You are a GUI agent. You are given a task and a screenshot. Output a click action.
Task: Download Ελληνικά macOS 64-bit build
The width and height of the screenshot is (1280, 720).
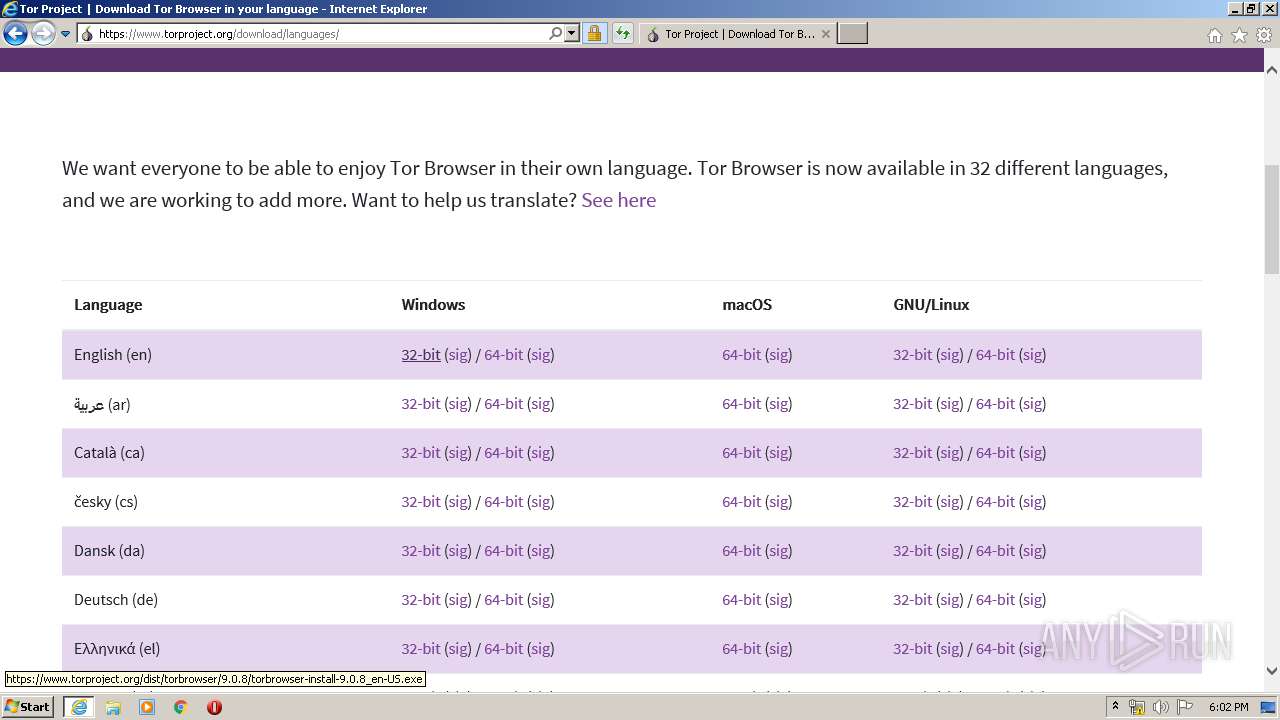[x=741, y=648]
